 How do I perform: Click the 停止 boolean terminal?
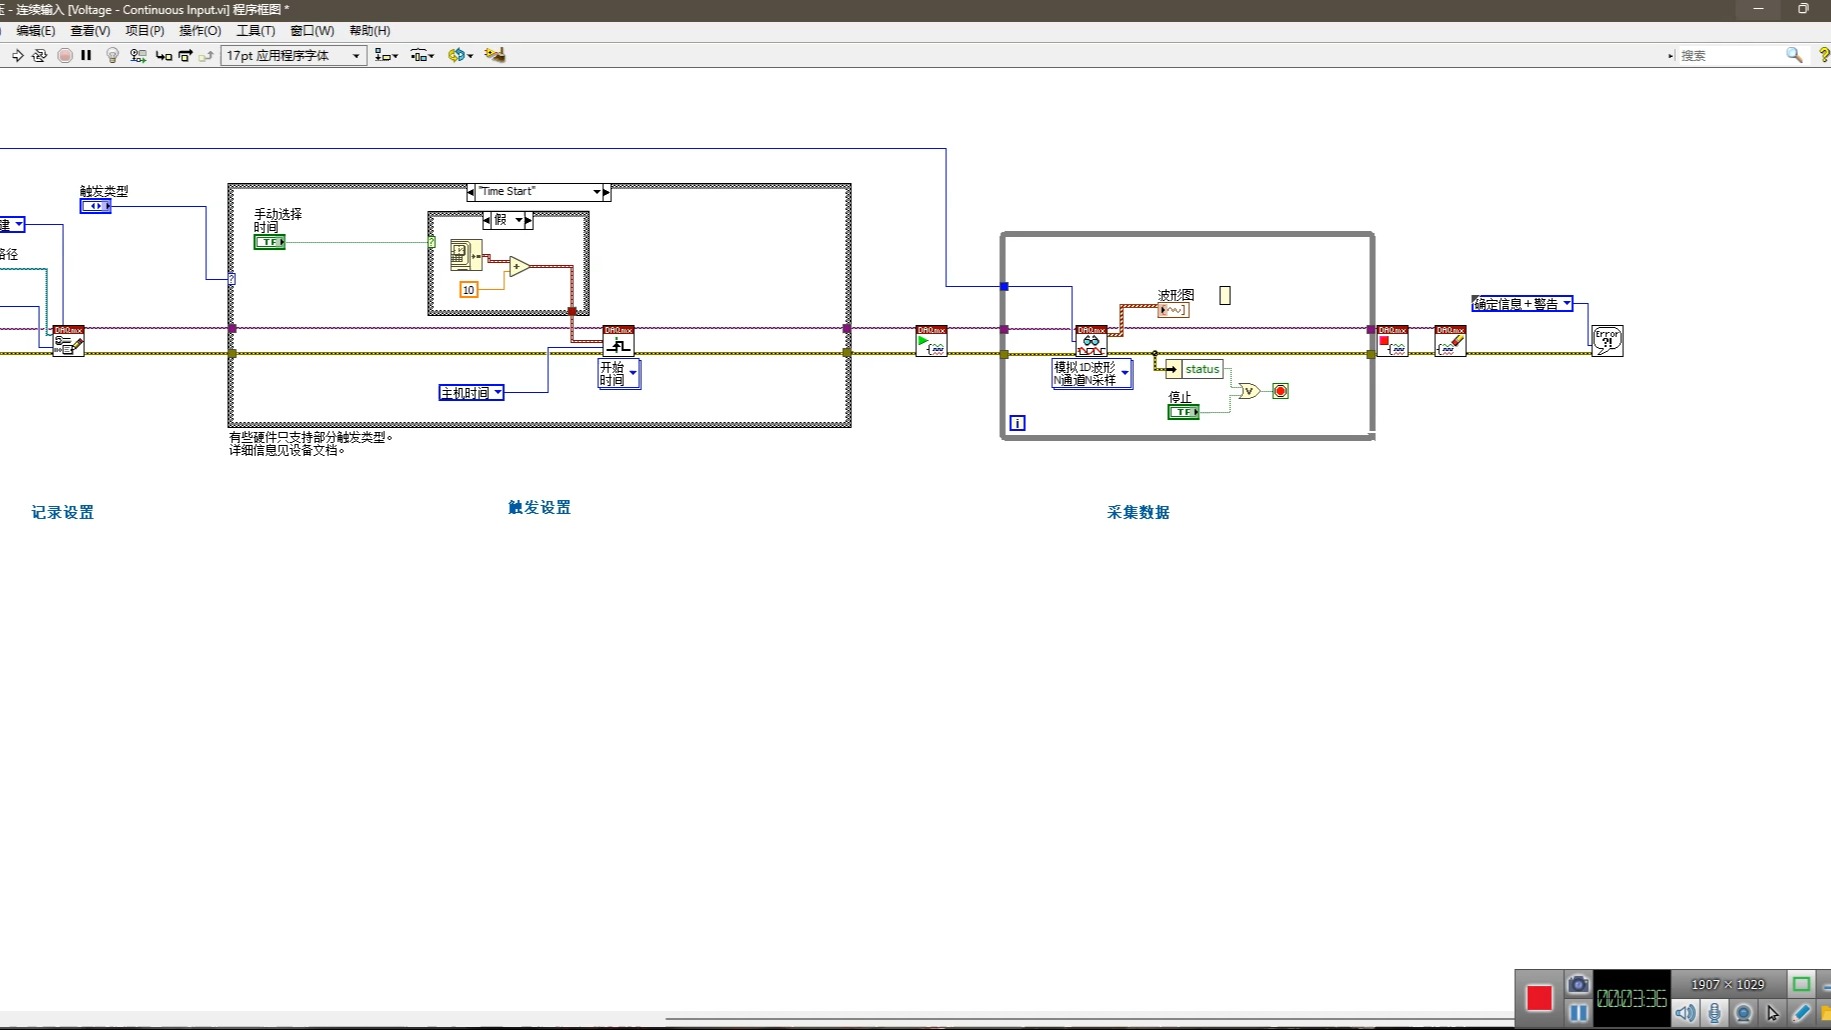tap(1183, 412)
